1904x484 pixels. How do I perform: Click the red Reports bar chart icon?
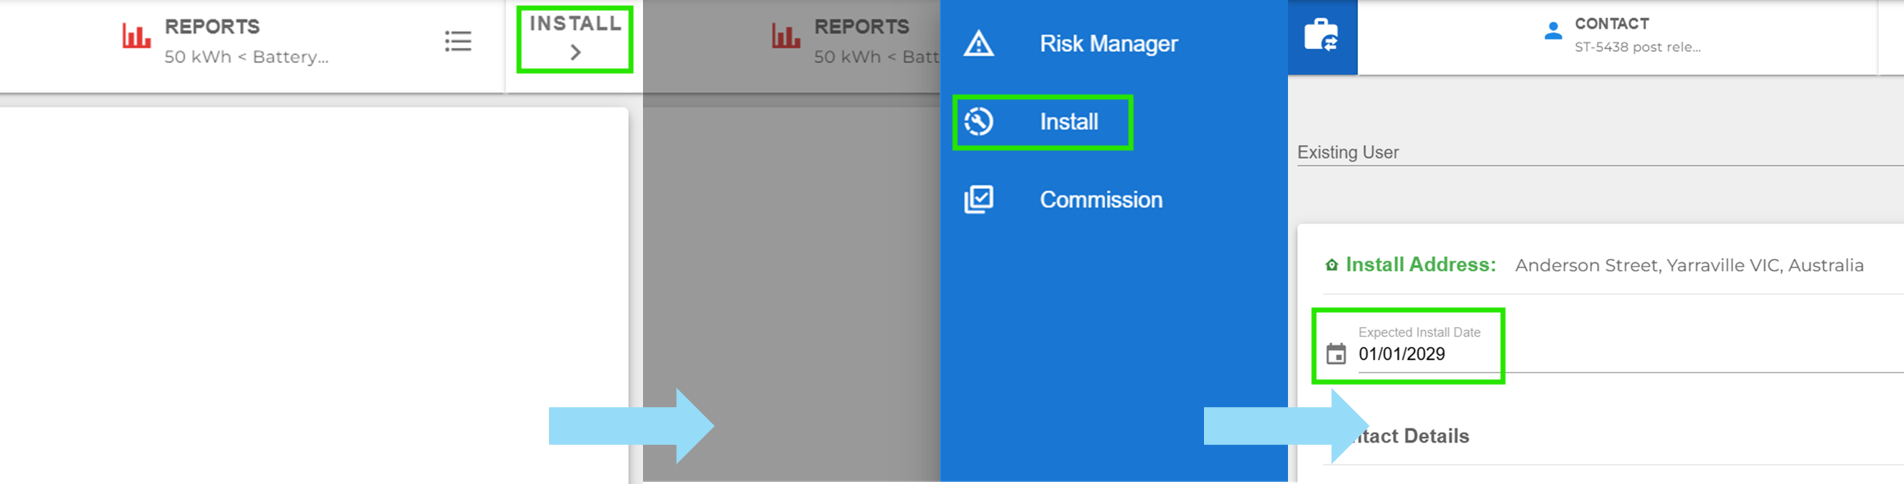(x=136, y=37)
